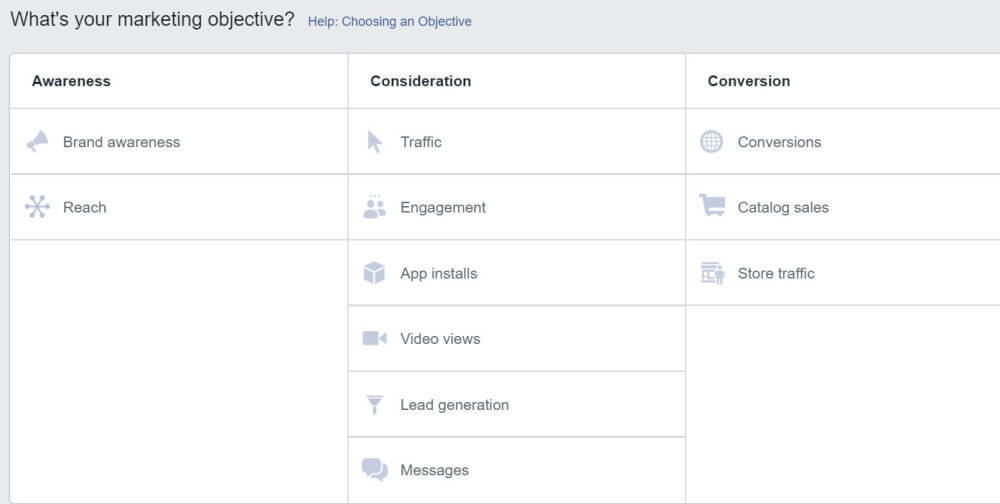Image resolution: width=1000 pixels, height=504 pixels.
Task: Click the Engagement people icon
Action: [x=375, y=207]
